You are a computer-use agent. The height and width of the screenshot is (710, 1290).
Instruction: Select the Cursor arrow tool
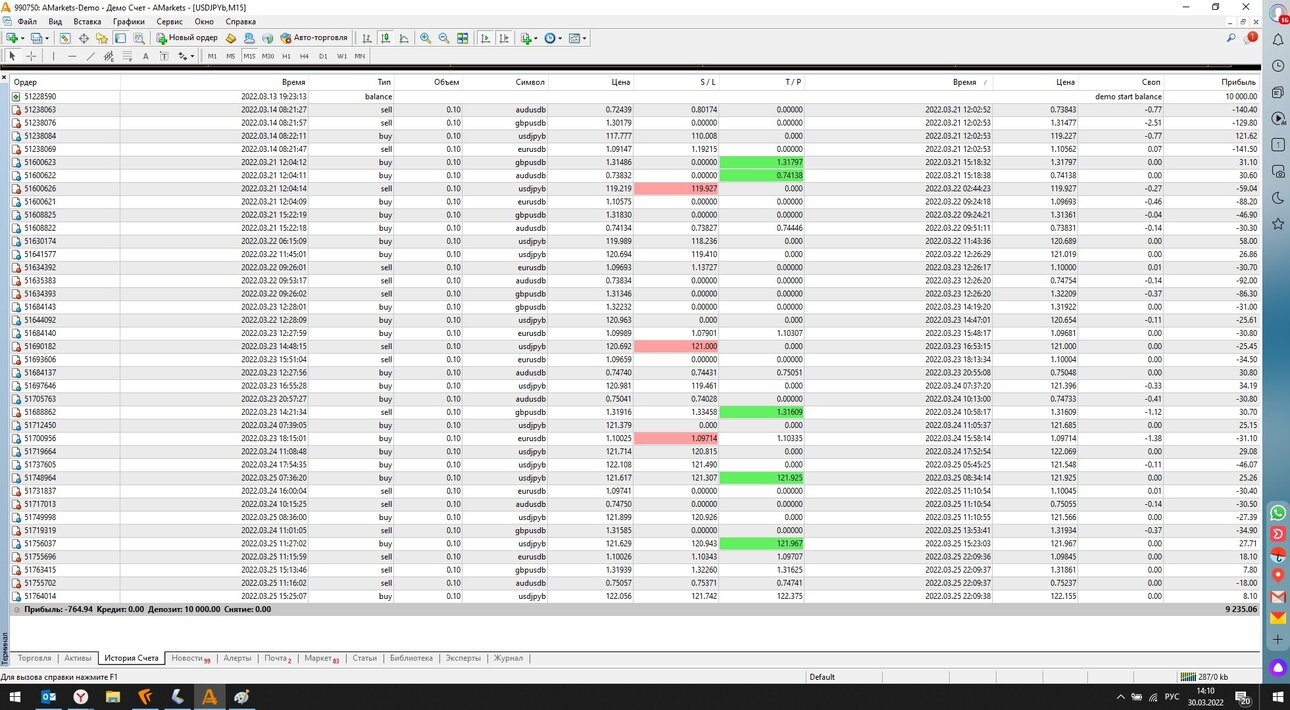[x=12, y=56]
